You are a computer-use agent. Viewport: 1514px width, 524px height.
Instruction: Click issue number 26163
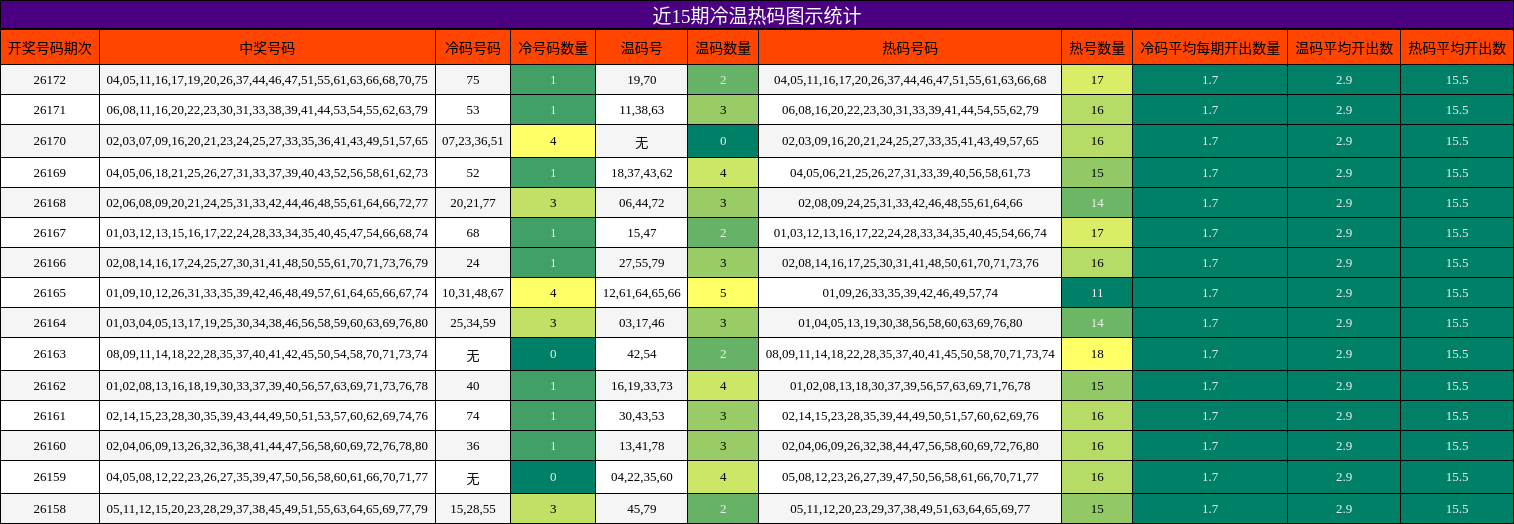50,354
